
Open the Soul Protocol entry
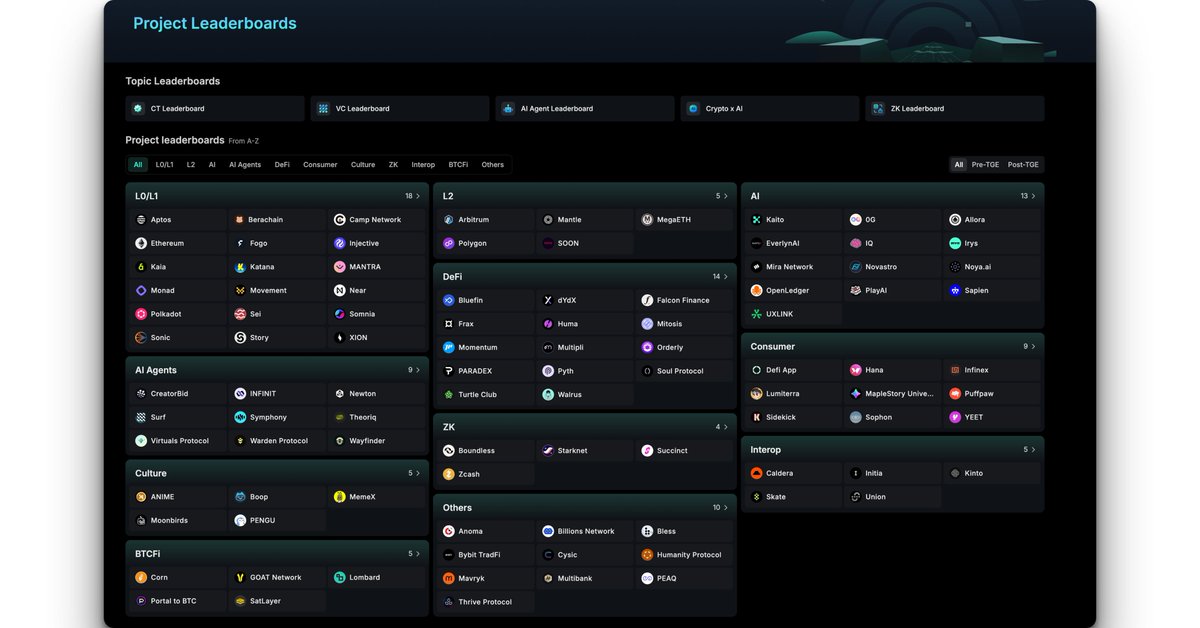(685, 371)
